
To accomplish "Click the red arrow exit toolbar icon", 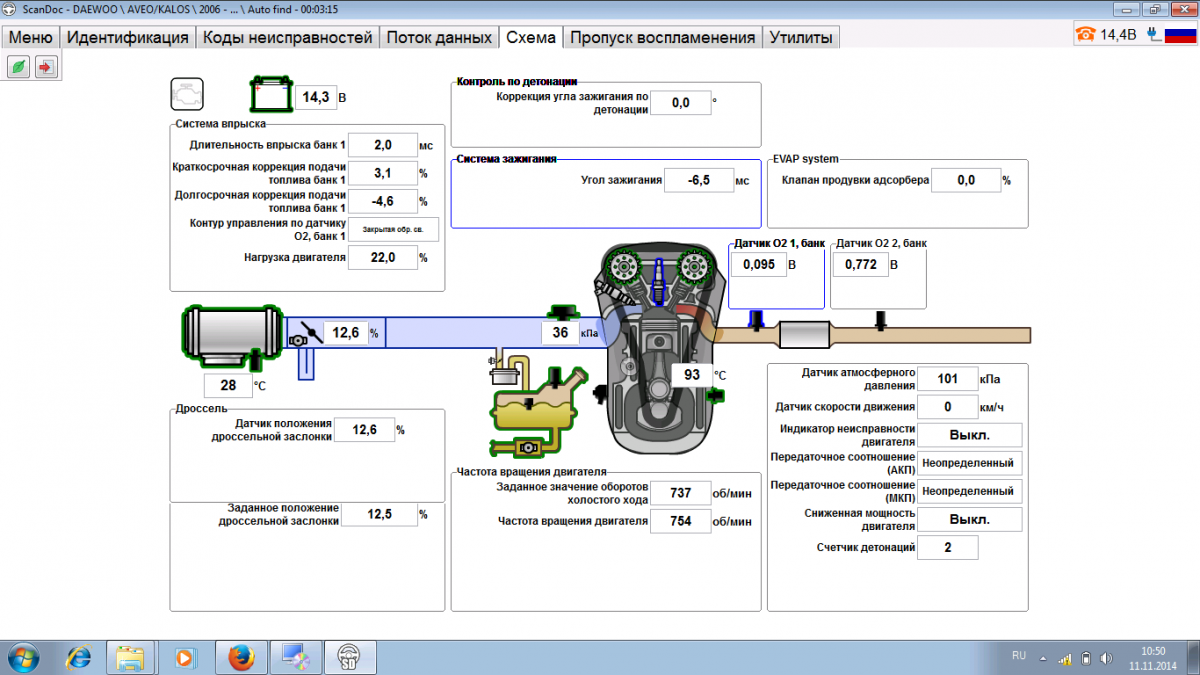I will coord(46,67).
